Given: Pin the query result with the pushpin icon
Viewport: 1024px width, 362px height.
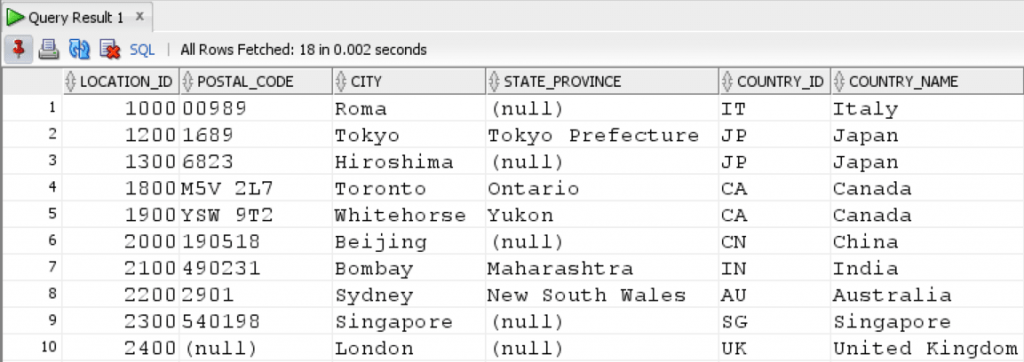Looking at the screenshot, I should pos(18,49).
